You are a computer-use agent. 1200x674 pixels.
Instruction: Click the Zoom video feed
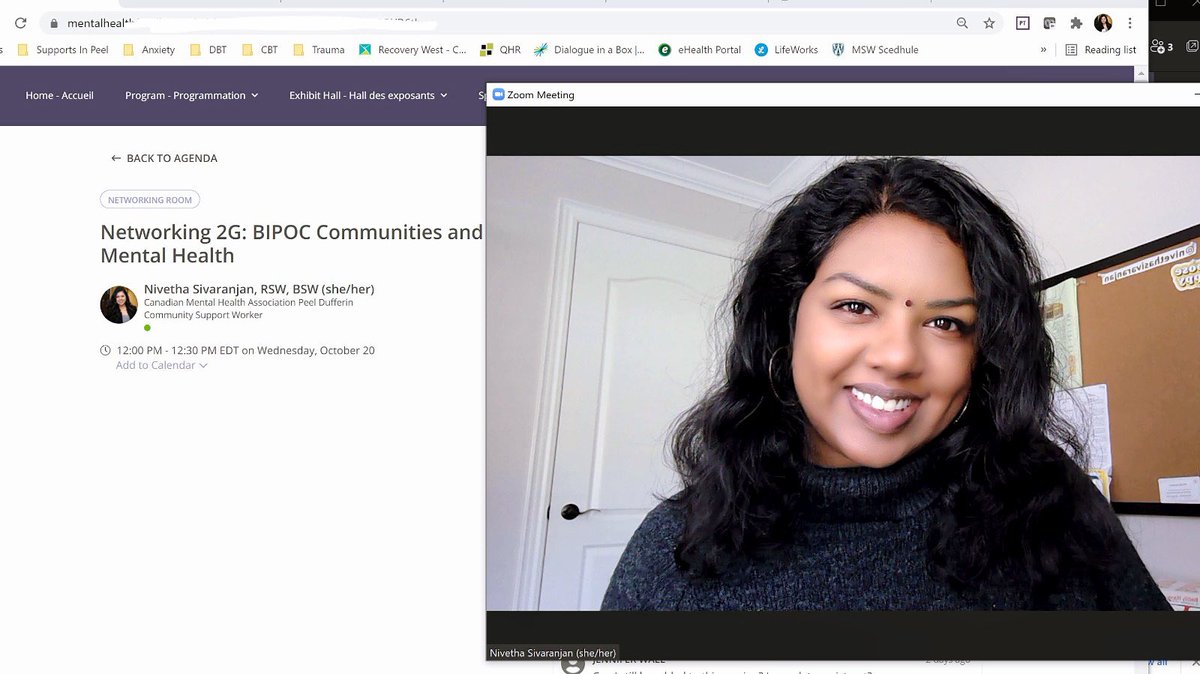click(x=842, y=383)
